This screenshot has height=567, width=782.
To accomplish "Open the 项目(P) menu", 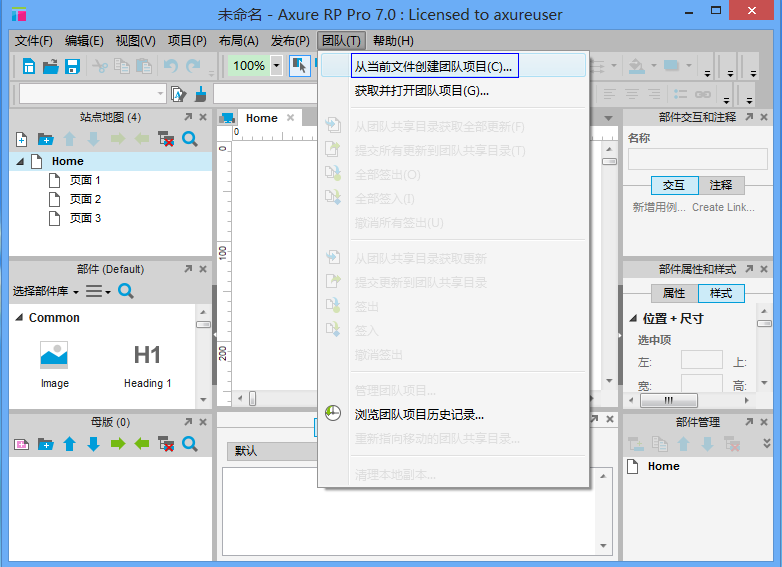I will (x=187, y=41).
